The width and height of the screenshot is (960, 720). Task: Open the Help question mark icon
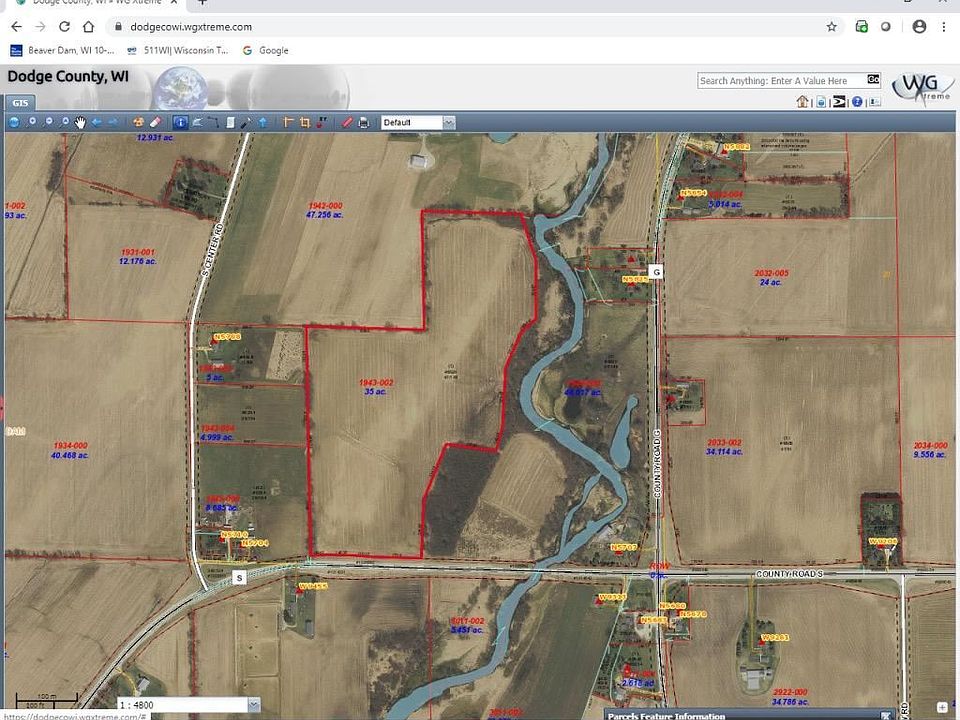(x=857, y=101)
